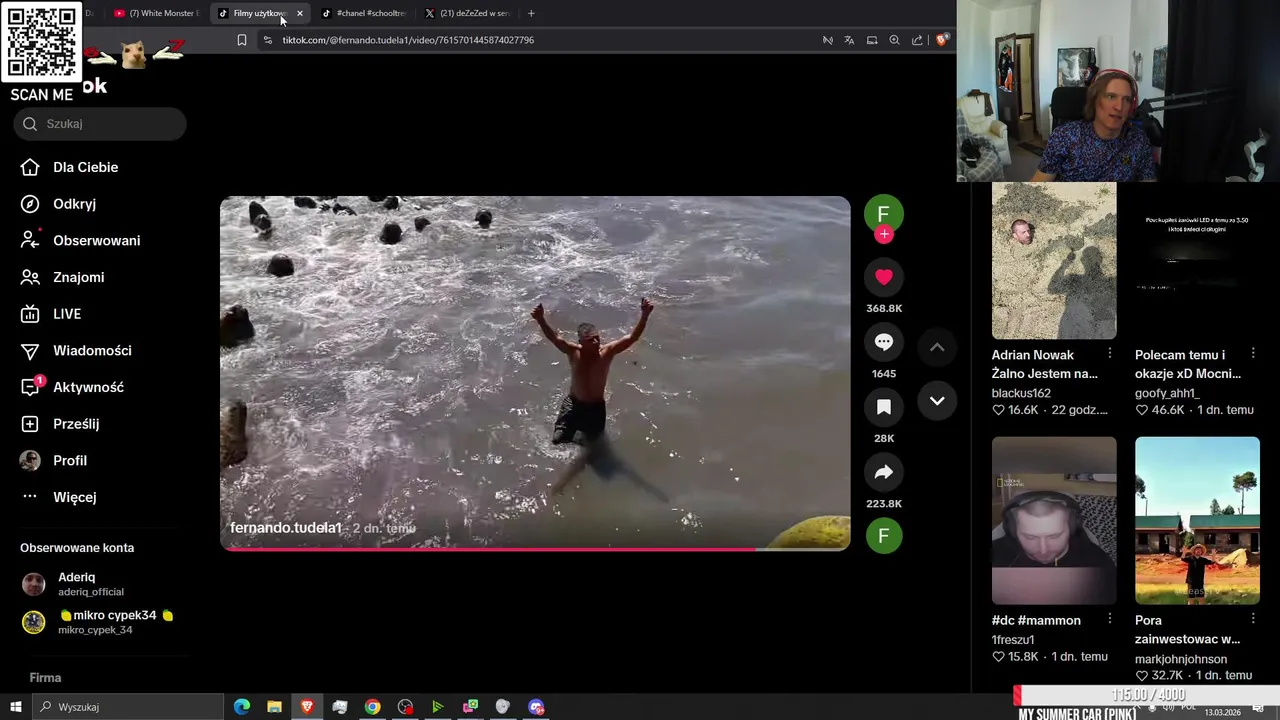
Task: Click the Szukaj search field
Action: [x=100, y=124]
